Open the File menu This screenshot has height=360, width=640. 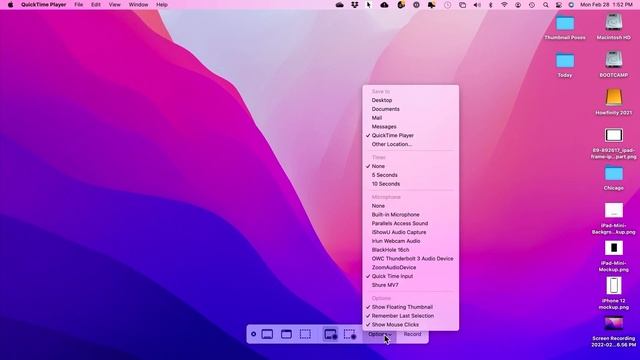pos(79,5)
